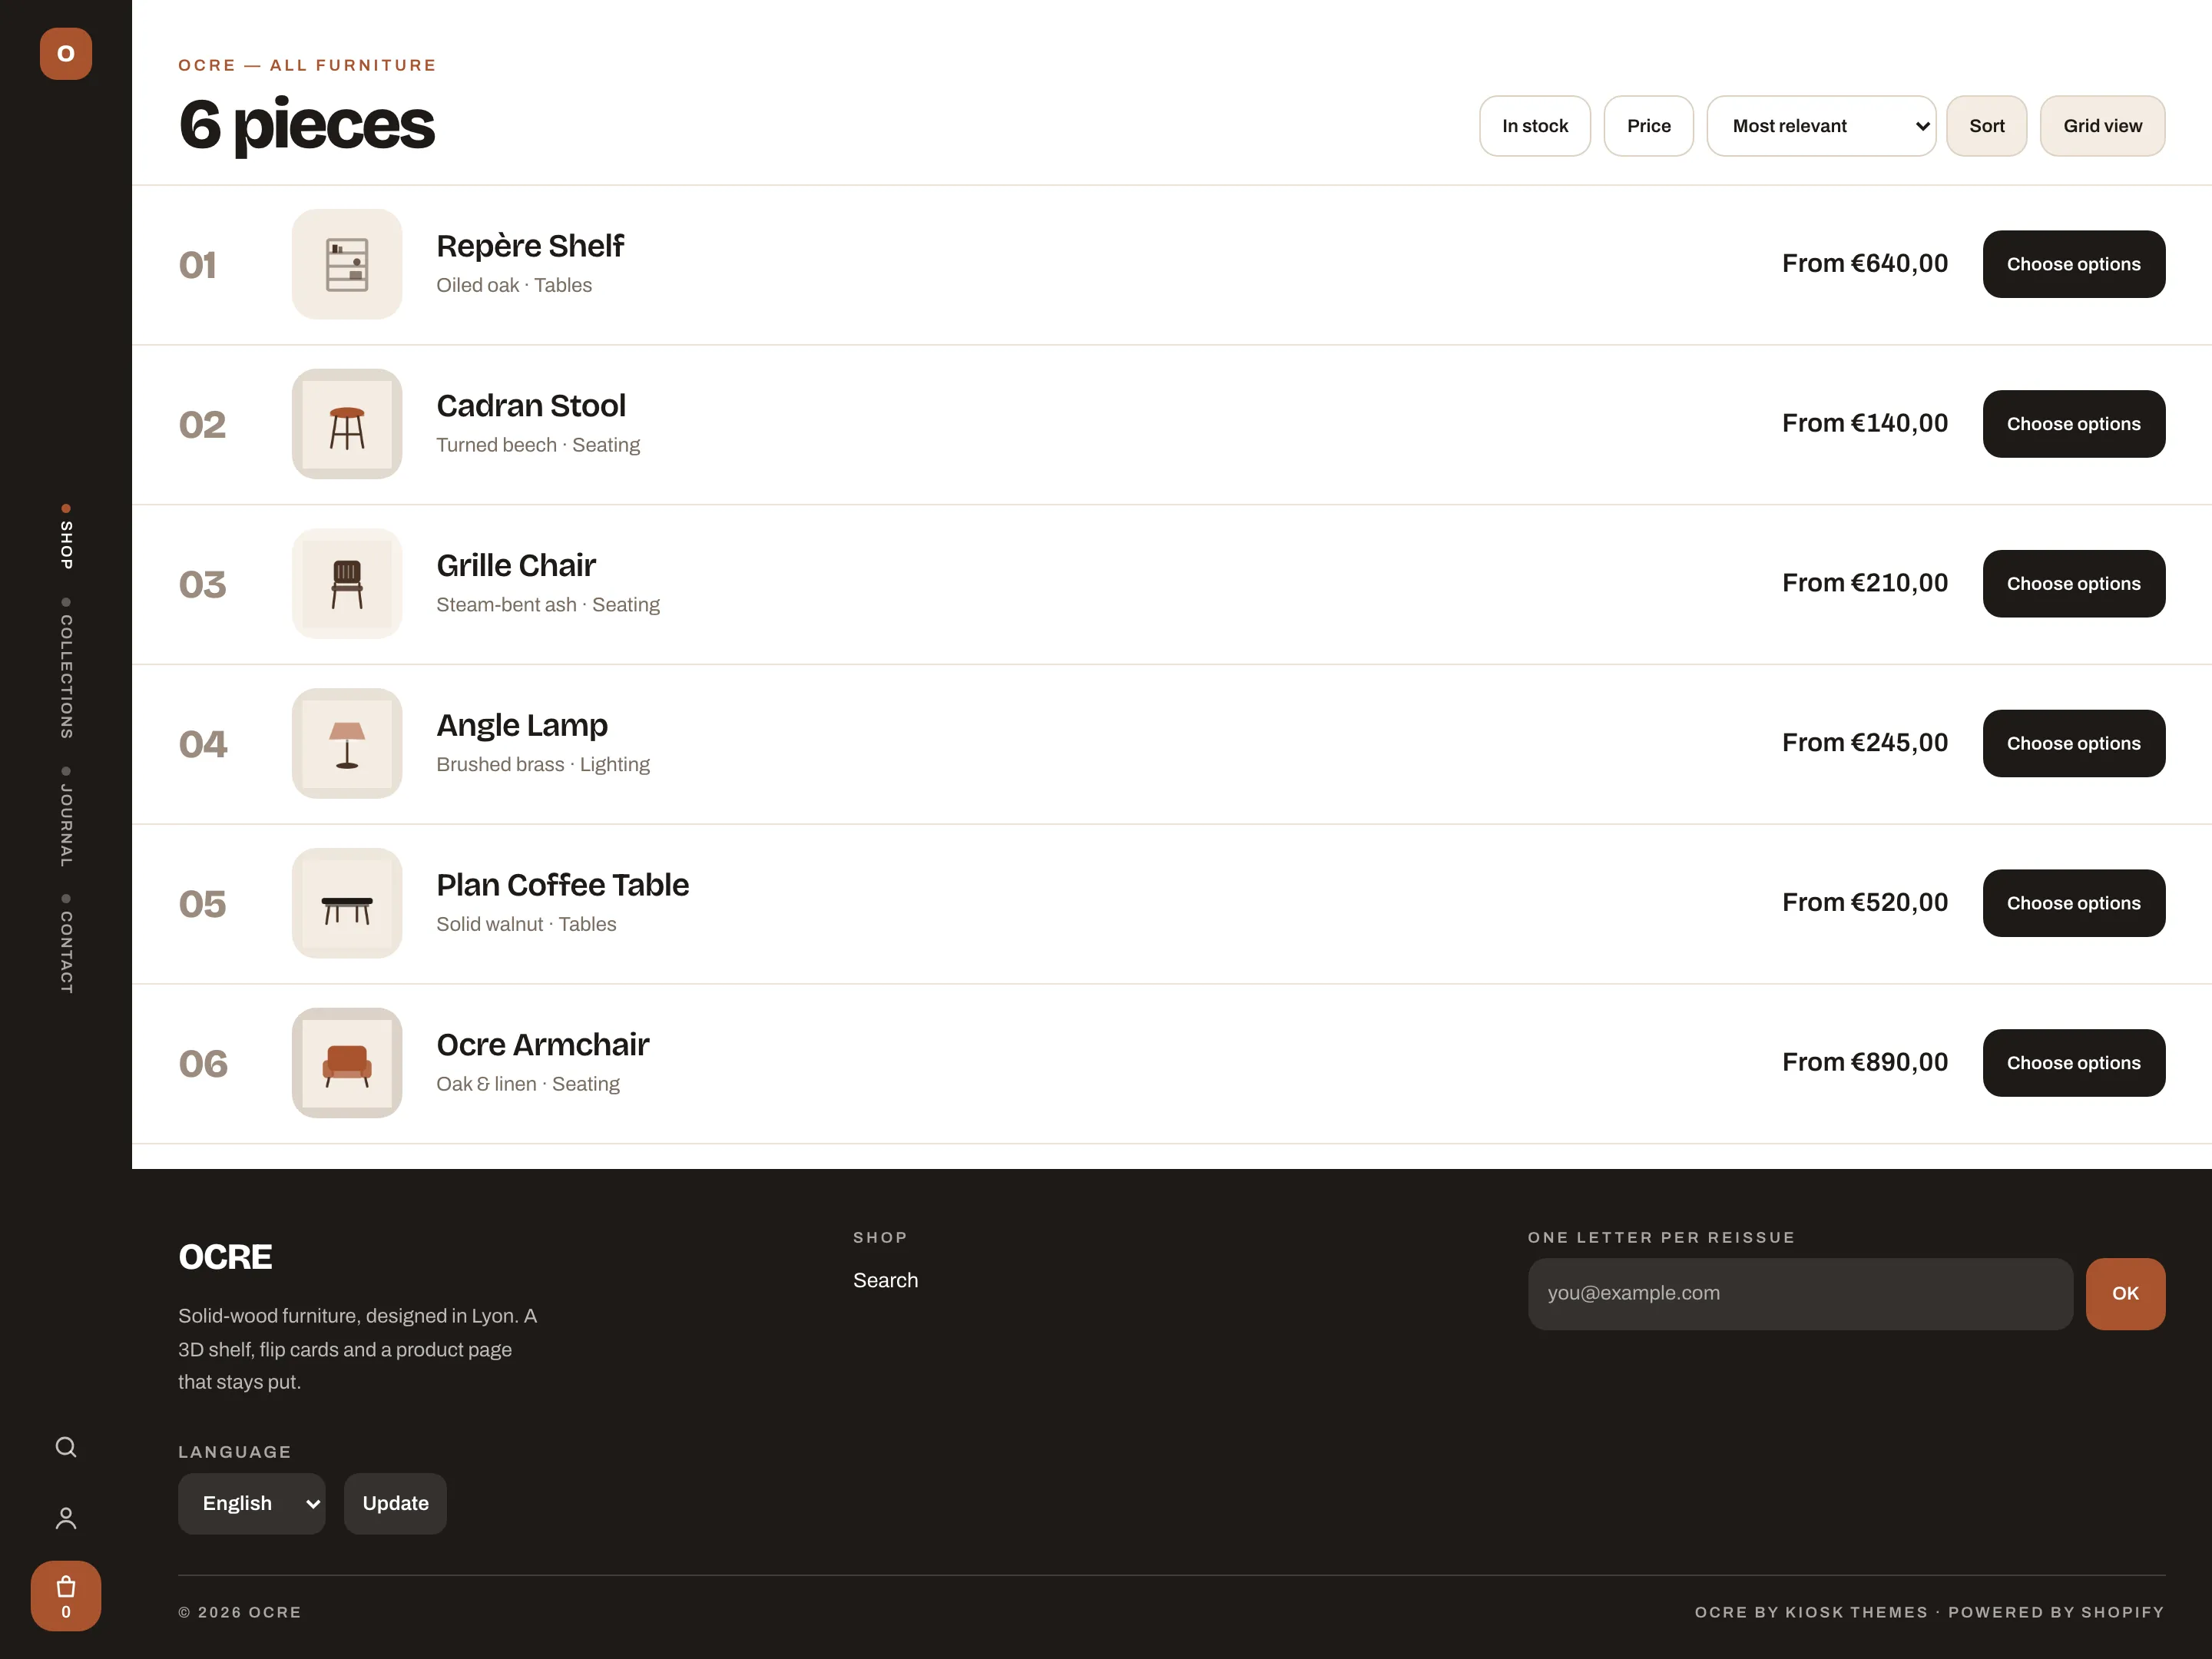The height and width of the screenshot is (1659, 2212).
Task: Submit newsletter with OK button
Action: point(2126,1294)
